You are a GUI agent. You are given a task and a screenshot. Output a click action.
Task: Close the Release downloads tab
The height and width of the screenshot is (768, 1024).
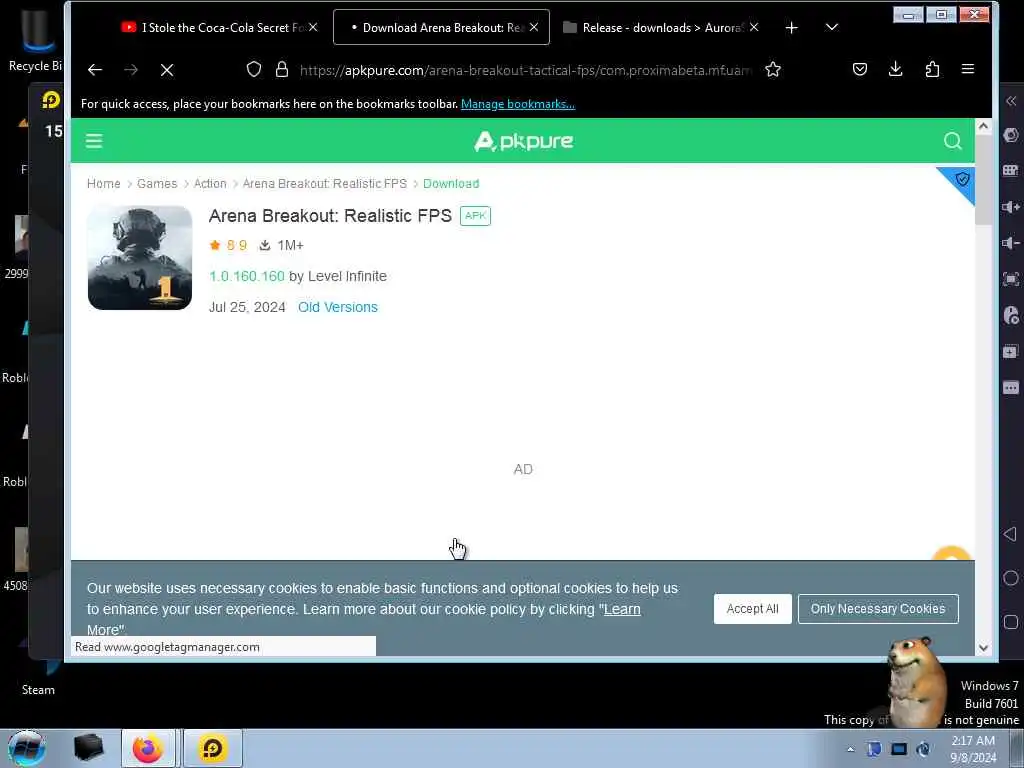click(x=754, y=27)
